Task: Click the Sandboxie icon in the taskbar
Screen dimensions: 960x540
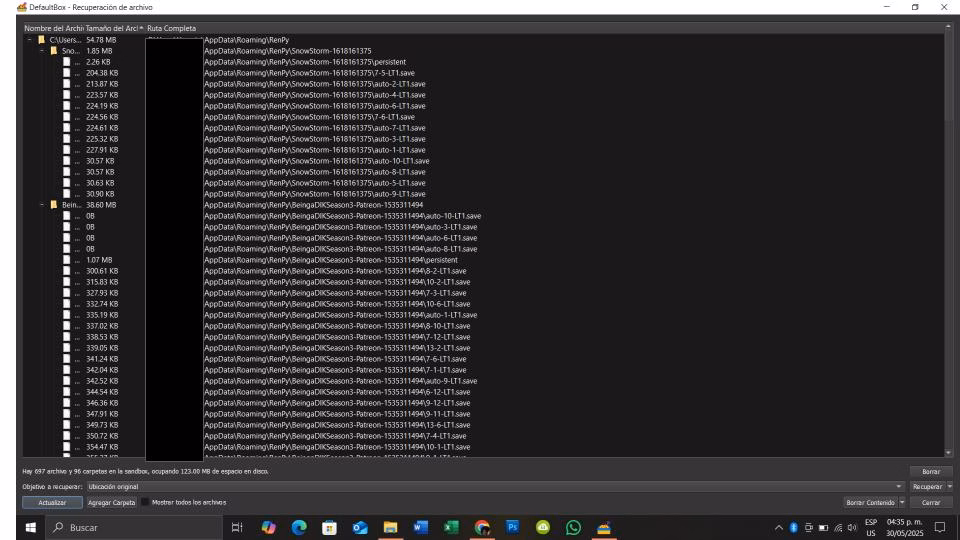Action: (604, 527)
